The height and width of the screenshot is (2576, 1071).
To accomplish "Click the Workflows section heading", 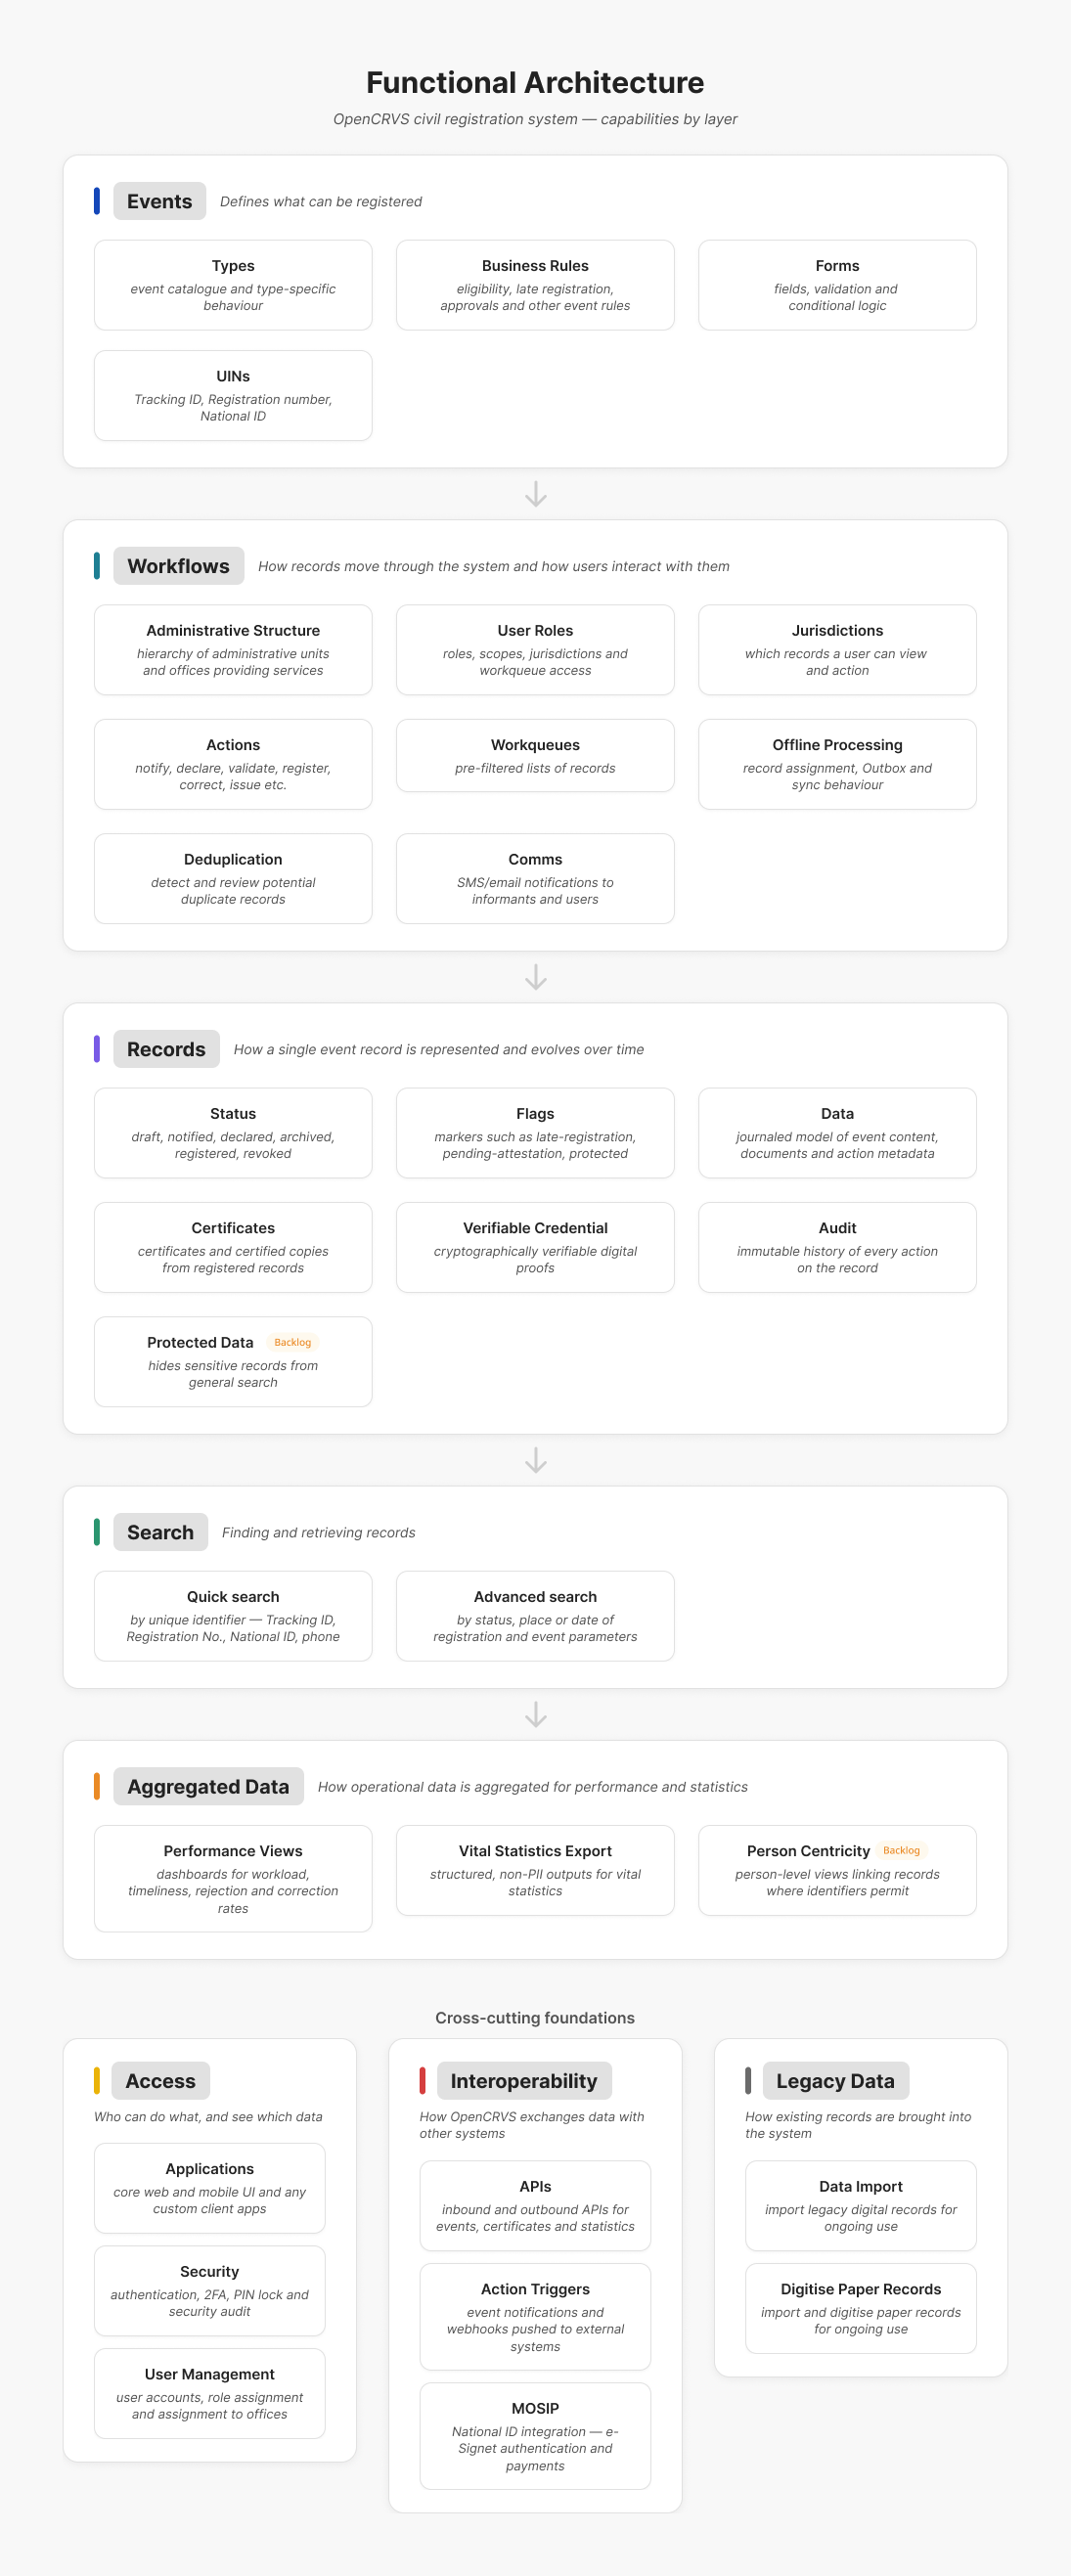I will click(x=178, y=566).
